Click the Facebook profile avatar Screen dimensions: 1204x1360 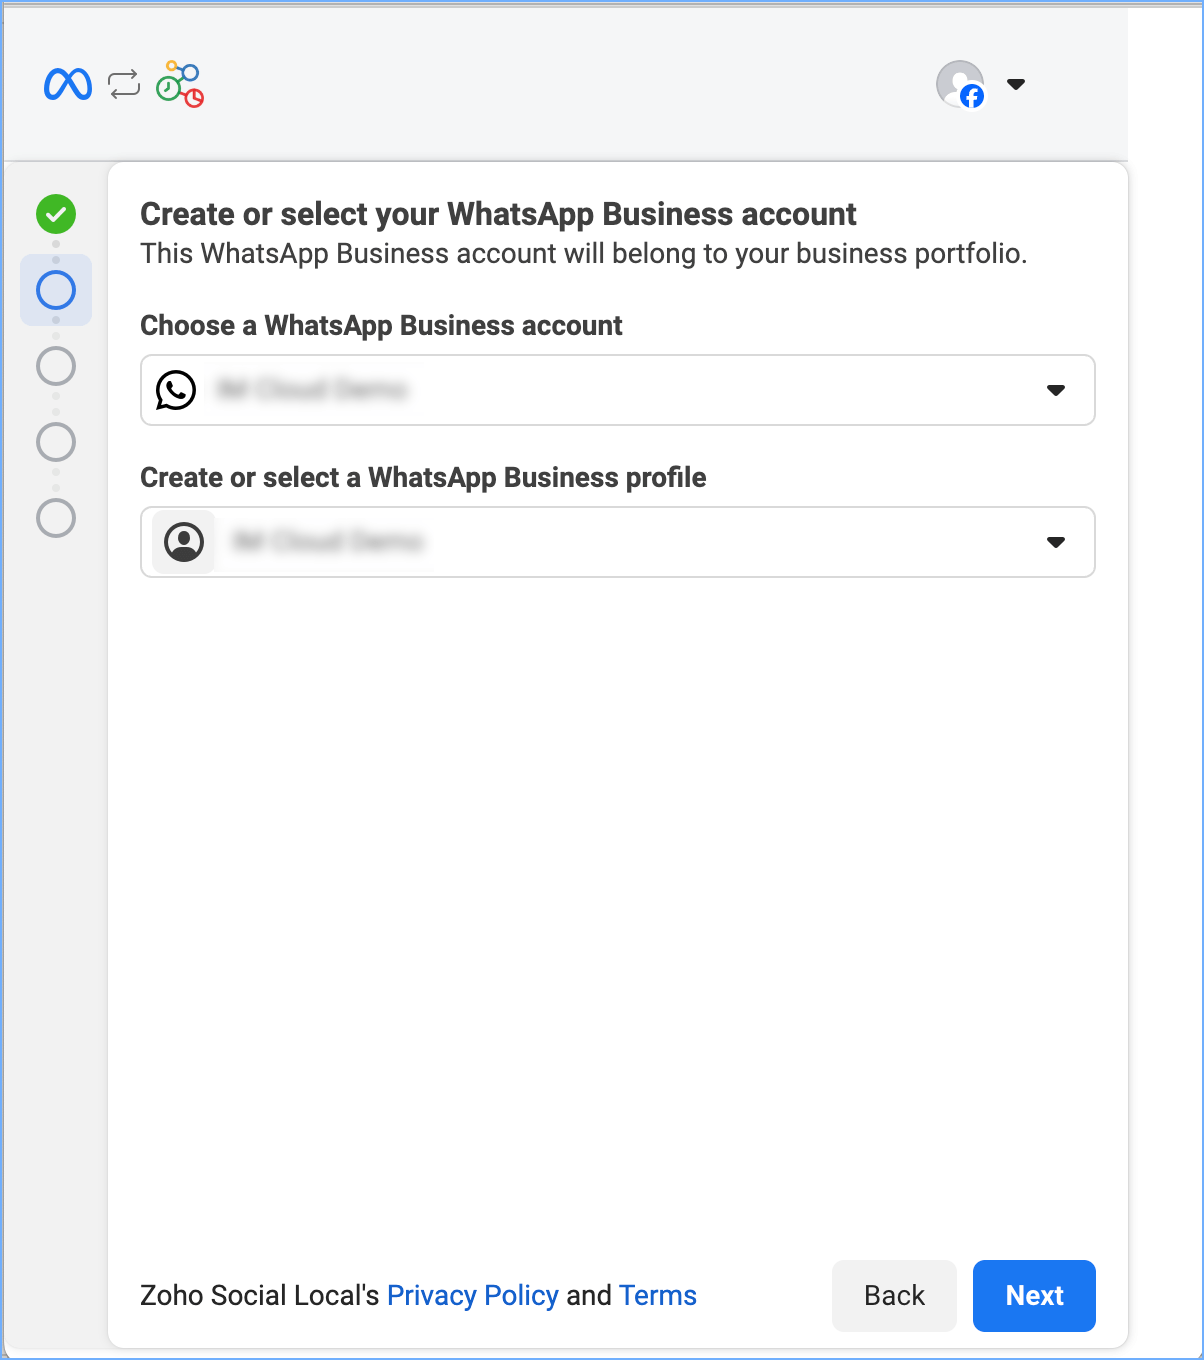coord(960,84)
